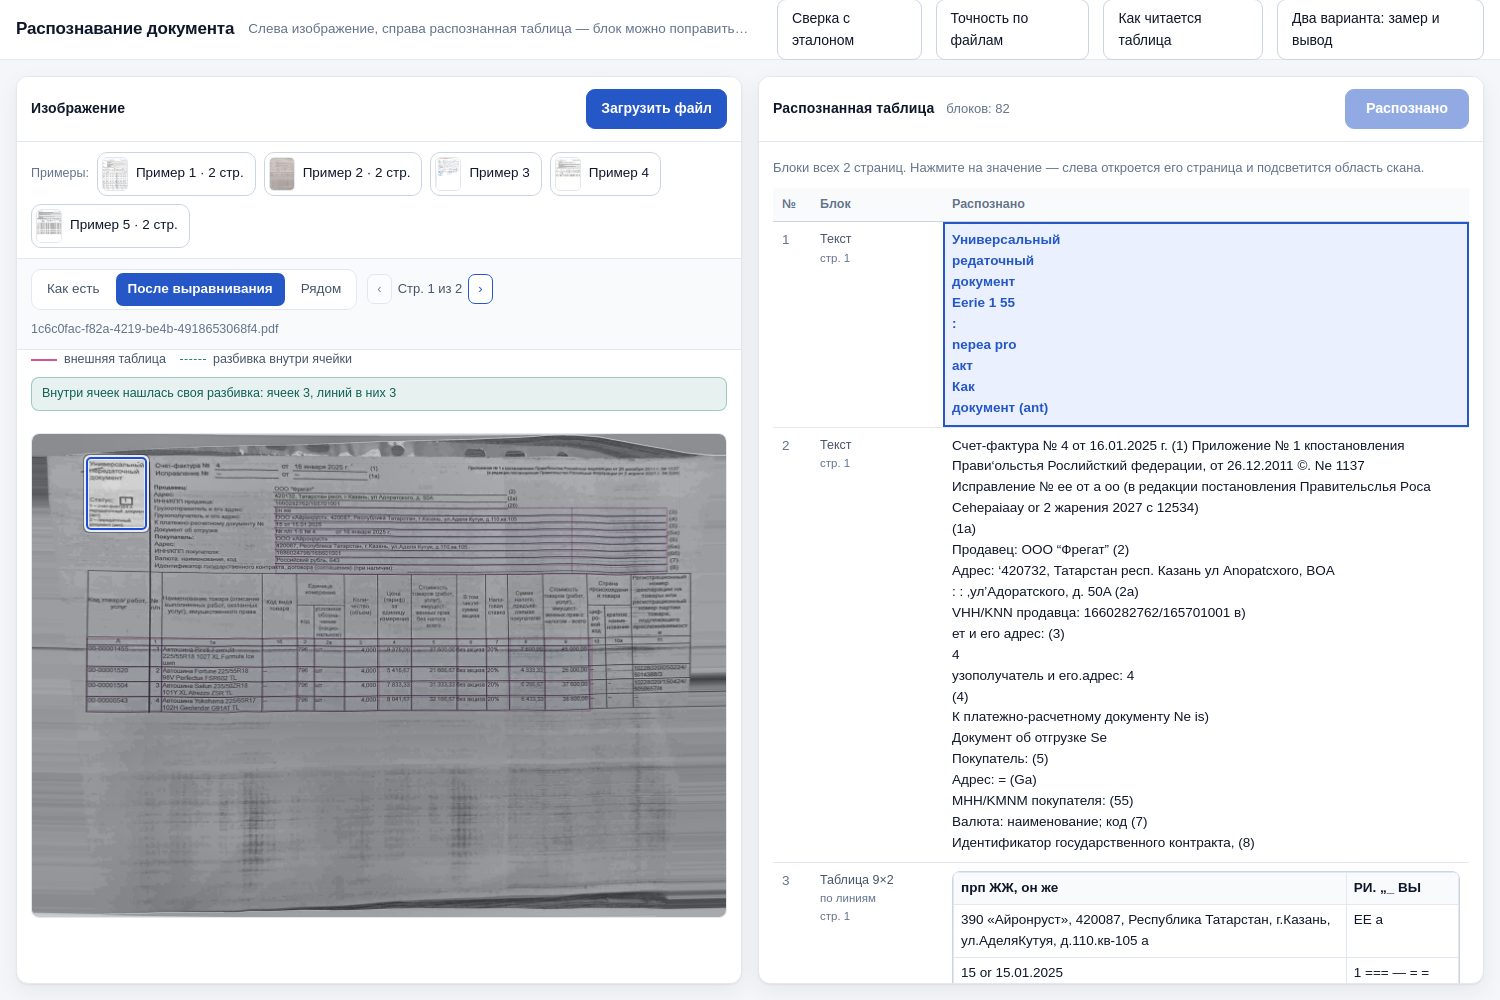Viewport: 1500px width, 1000px height.
Task: Switch view to Как есть
Action: click(x=73, y=289)
